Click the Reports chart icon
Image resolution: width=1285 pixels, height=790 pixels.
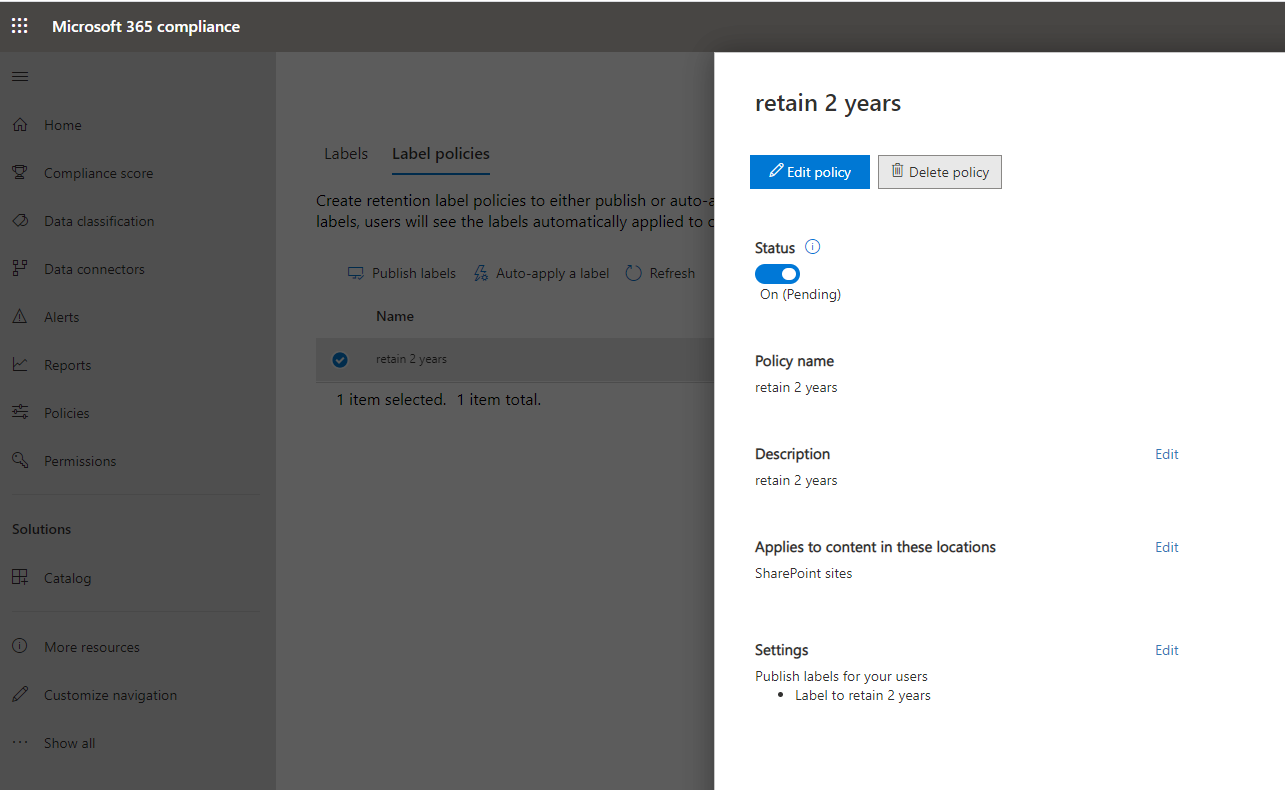[x=20, y=365]
